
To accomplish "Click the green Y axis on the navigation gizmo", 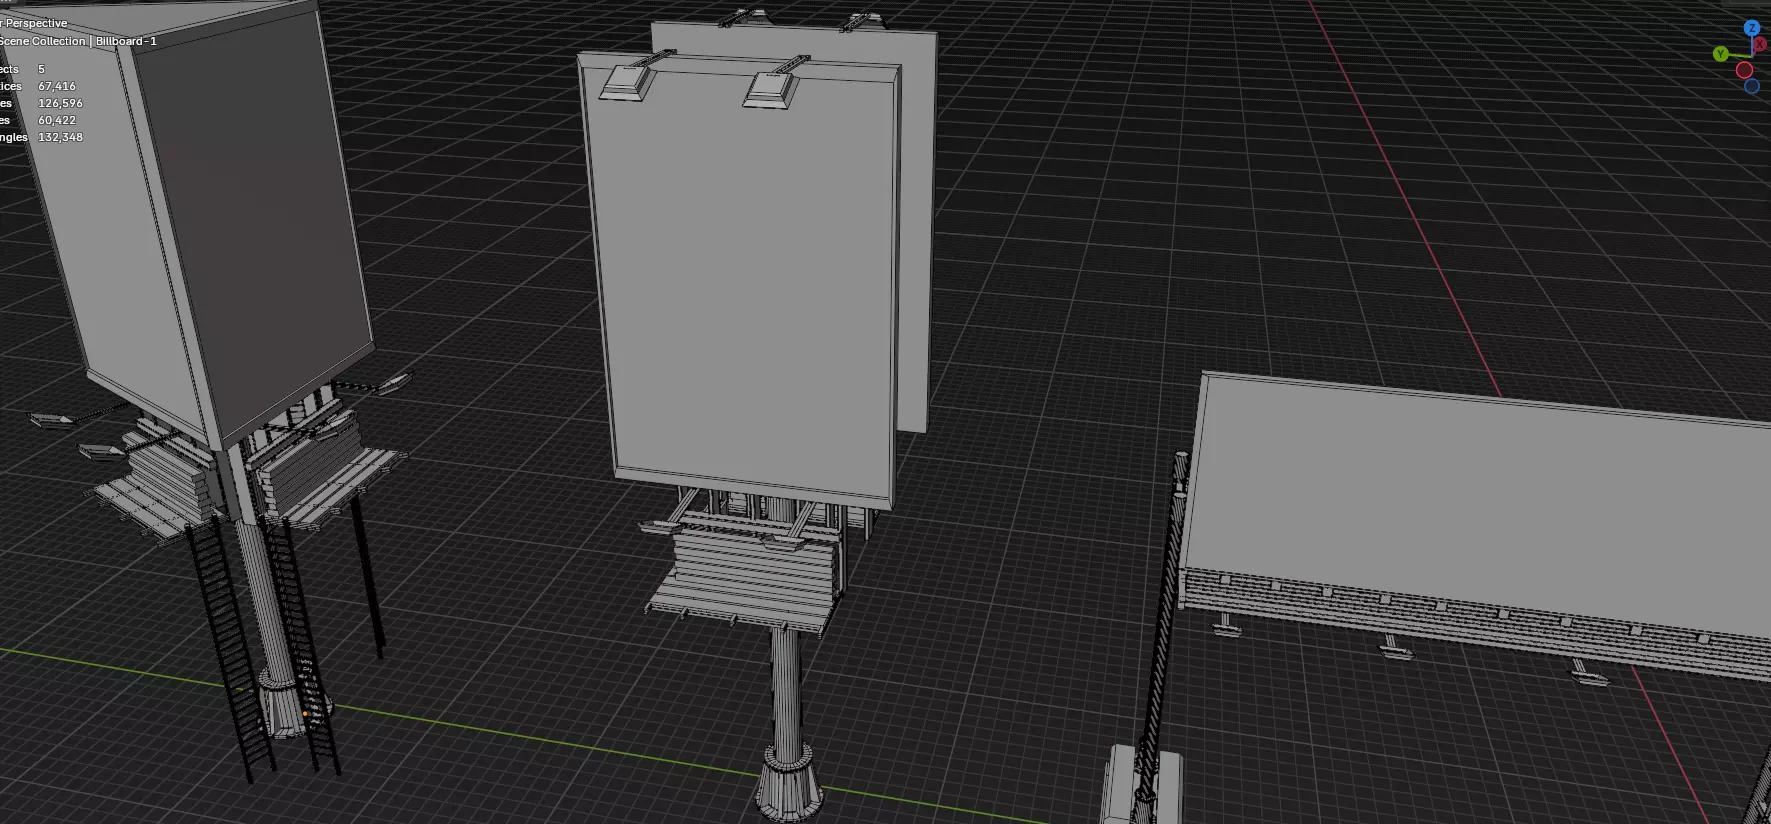I will (1721, 54).
